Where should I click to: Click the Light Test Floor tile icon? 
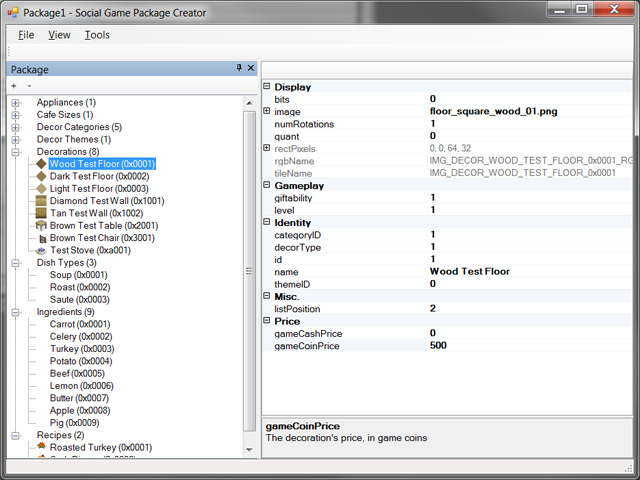pyautogui.click(x=41, y=188)
